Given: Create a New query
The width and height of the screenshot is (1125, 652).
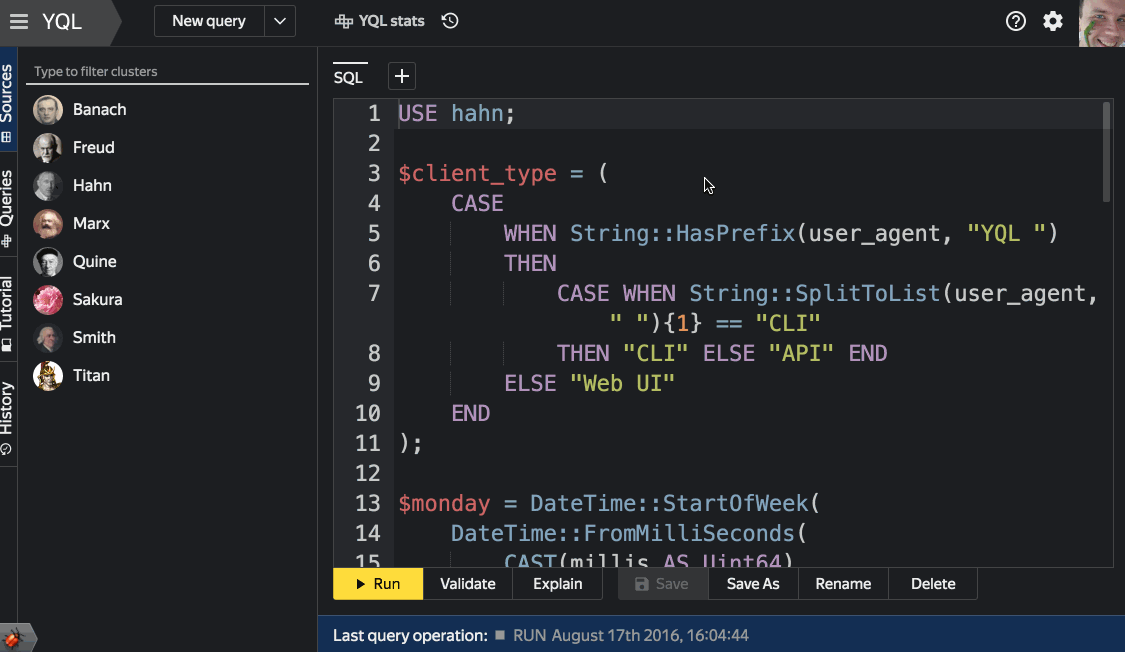Looking at the screenshot, I should point(209,22).
